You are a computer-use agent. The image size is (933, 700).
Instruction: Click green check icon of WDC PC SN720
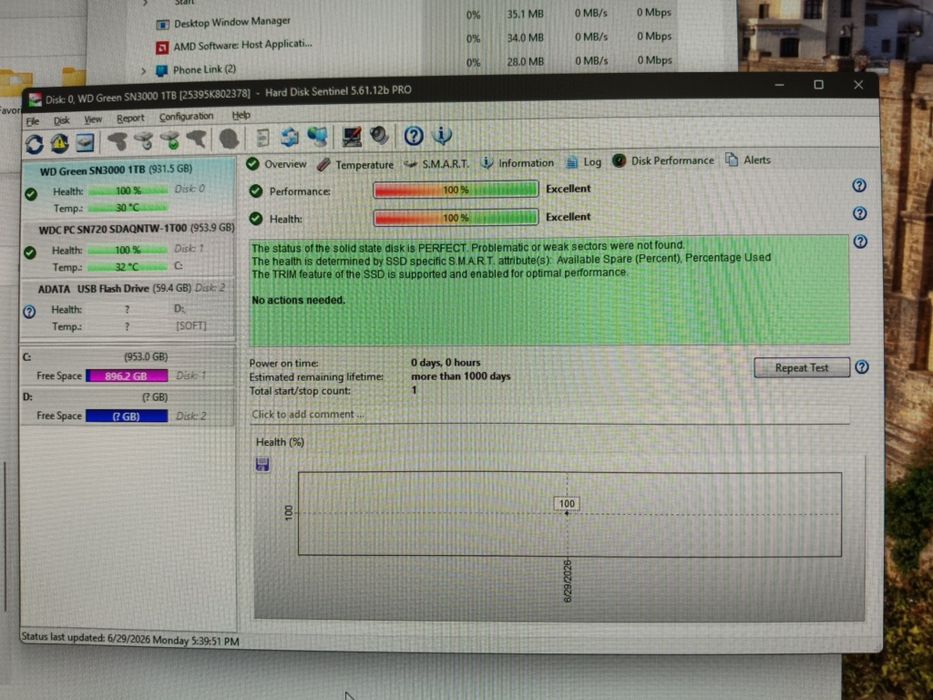click(x=30, y=252)
